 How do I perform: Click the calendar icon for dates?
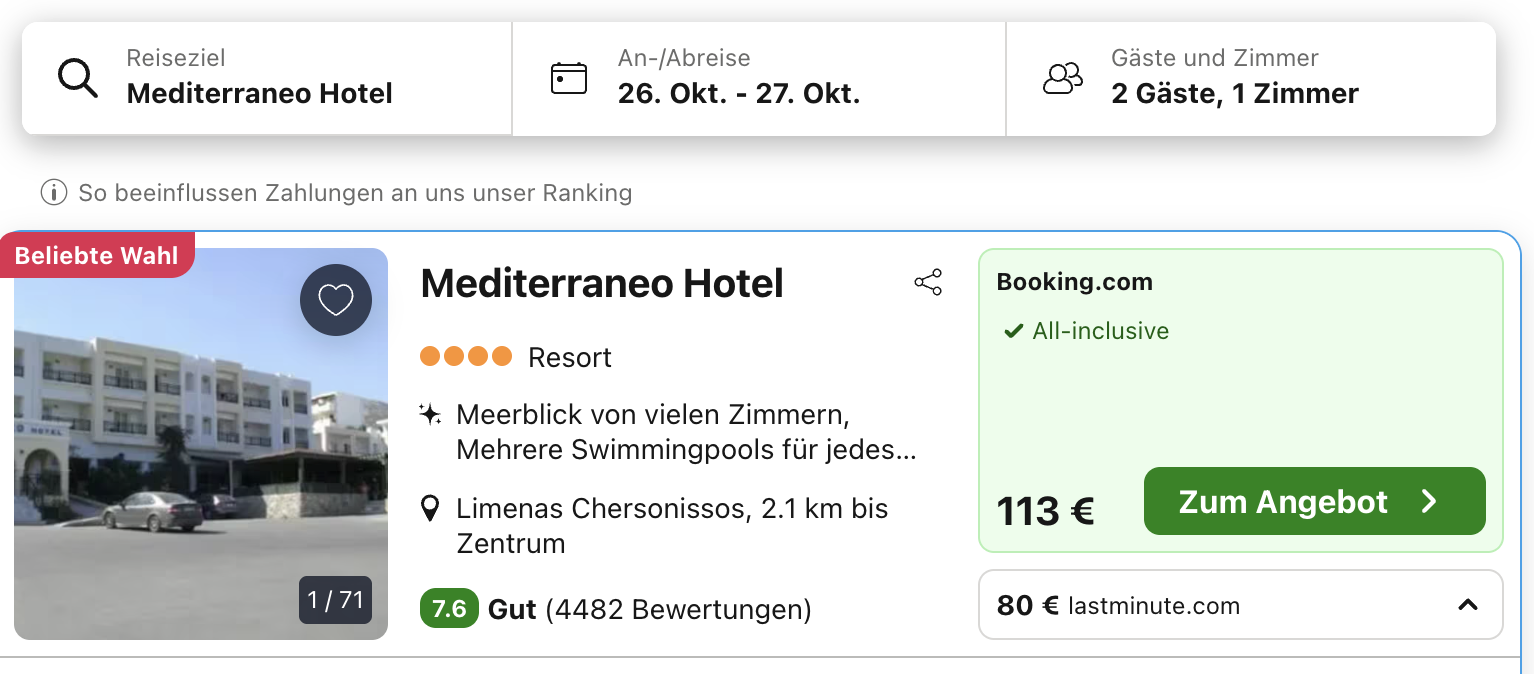click(569, 78)
